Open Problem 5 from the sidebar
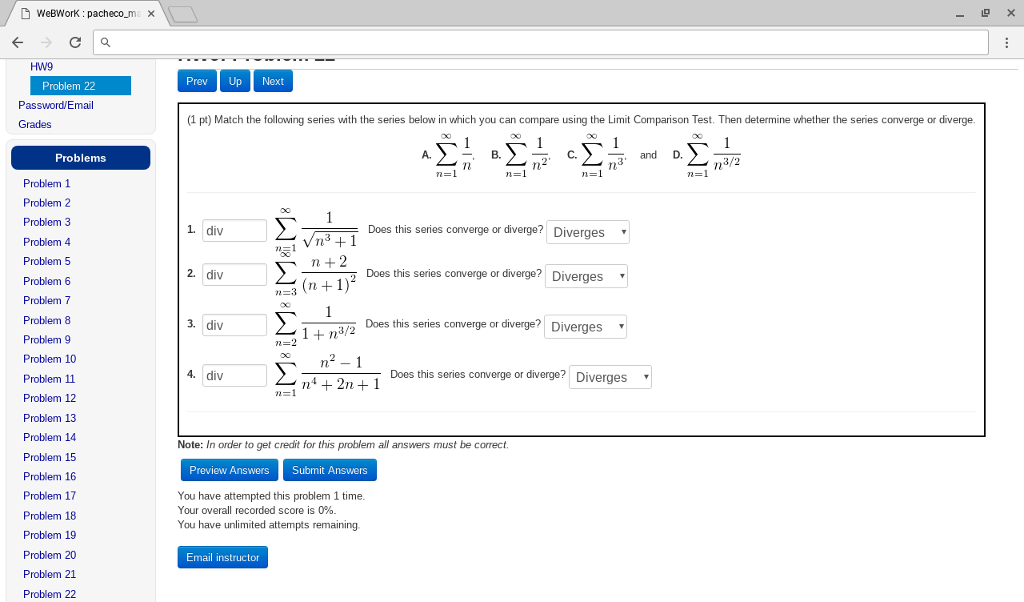The image size is (1024, 602). (46, 261)
